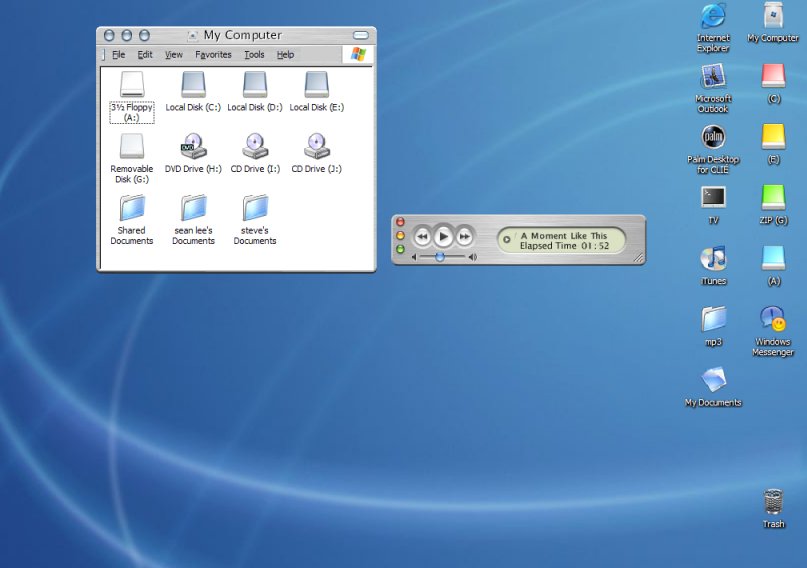Click the resize grip on media player

pos(638,258)
